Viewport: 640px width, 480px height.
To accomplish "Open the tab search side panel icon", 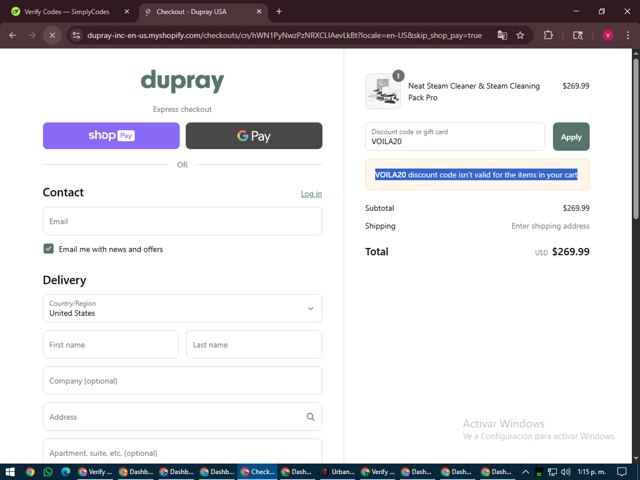I will coord(578,36).
